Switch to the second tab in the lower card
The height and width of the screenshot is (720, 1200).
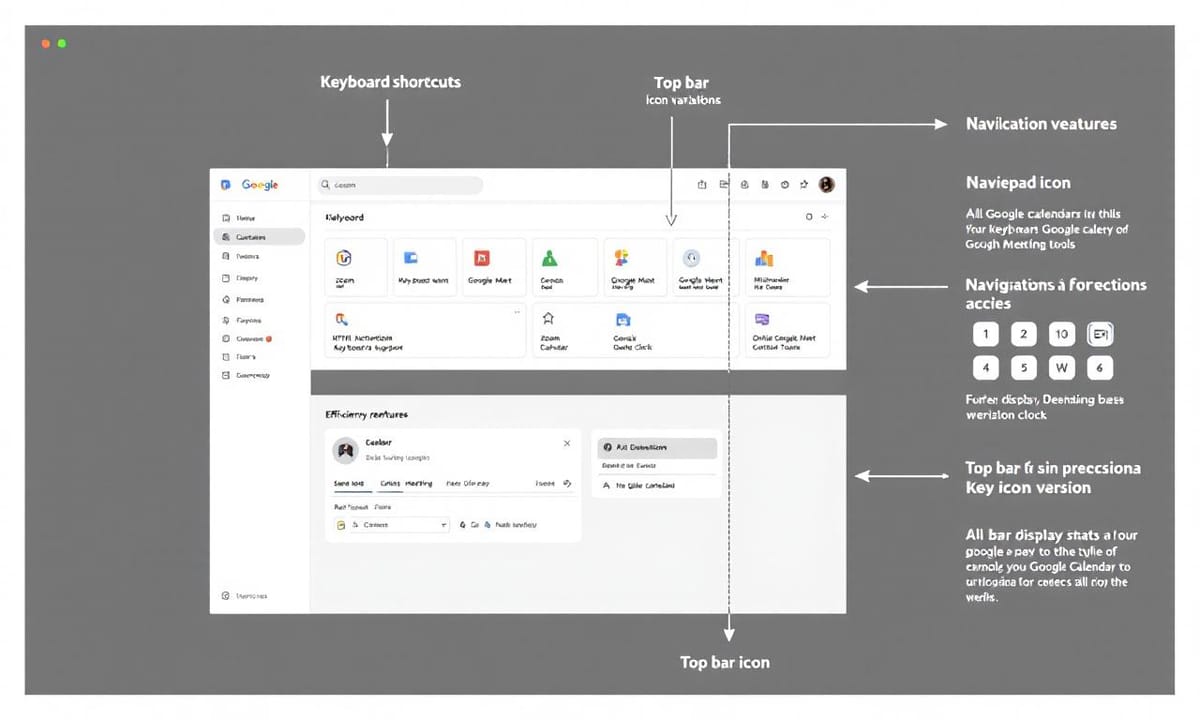[x=406, y=484]
